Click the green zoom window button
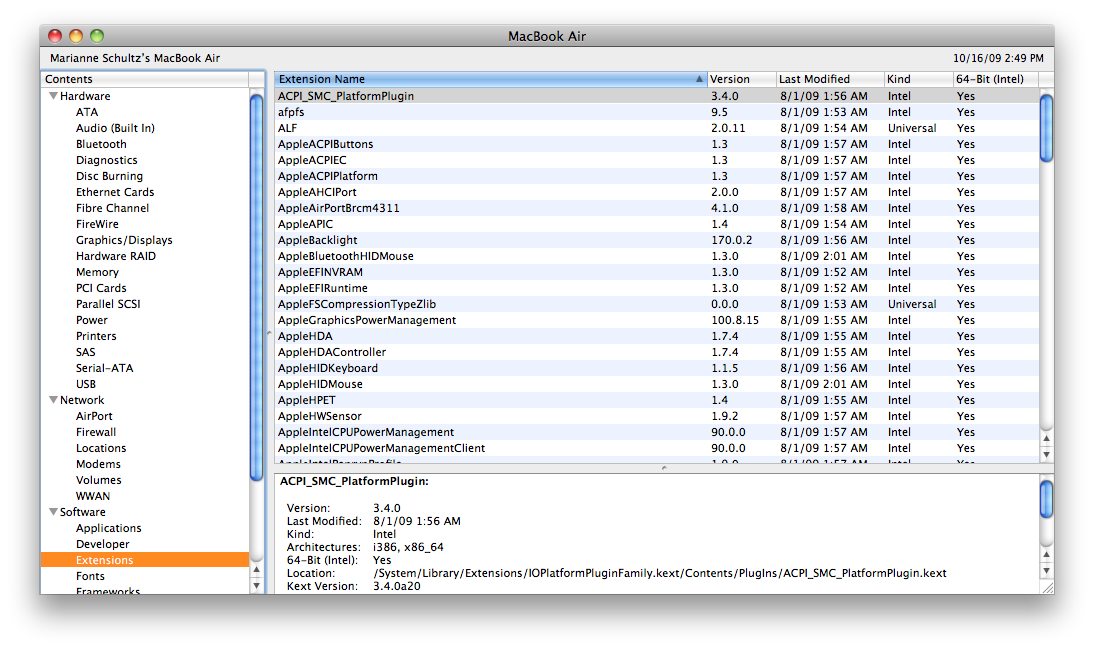This screenshot has height=649, width=1094. tap(97, 36)
